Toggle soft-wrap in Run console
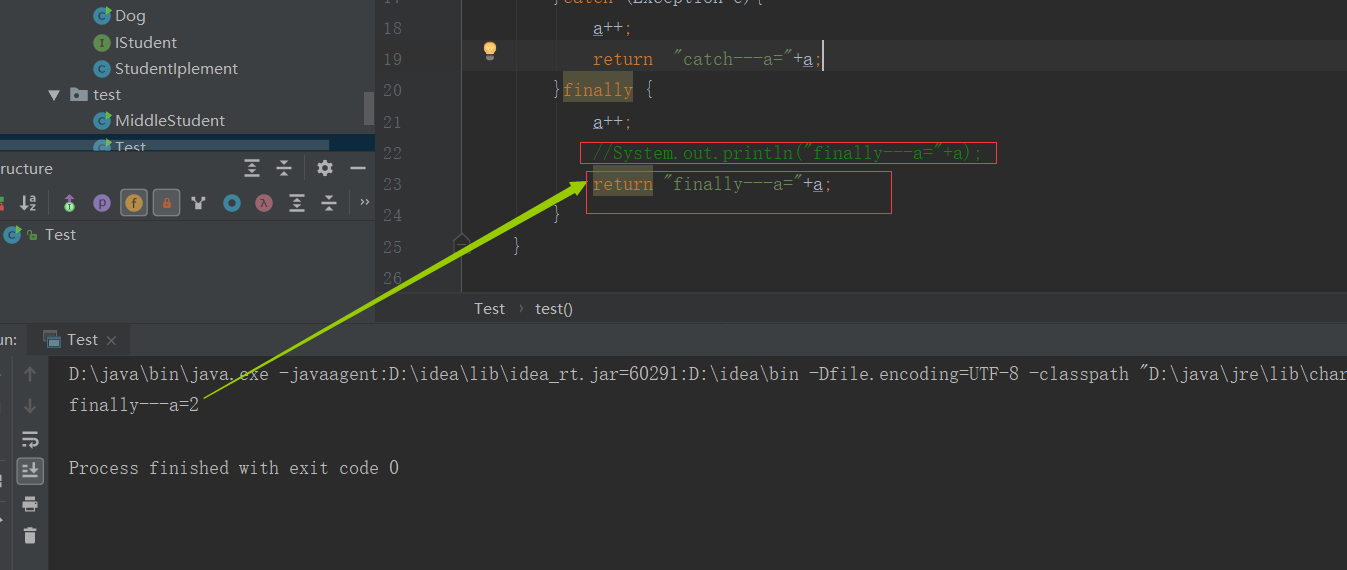1347x570 pixels. coord(30,438)
